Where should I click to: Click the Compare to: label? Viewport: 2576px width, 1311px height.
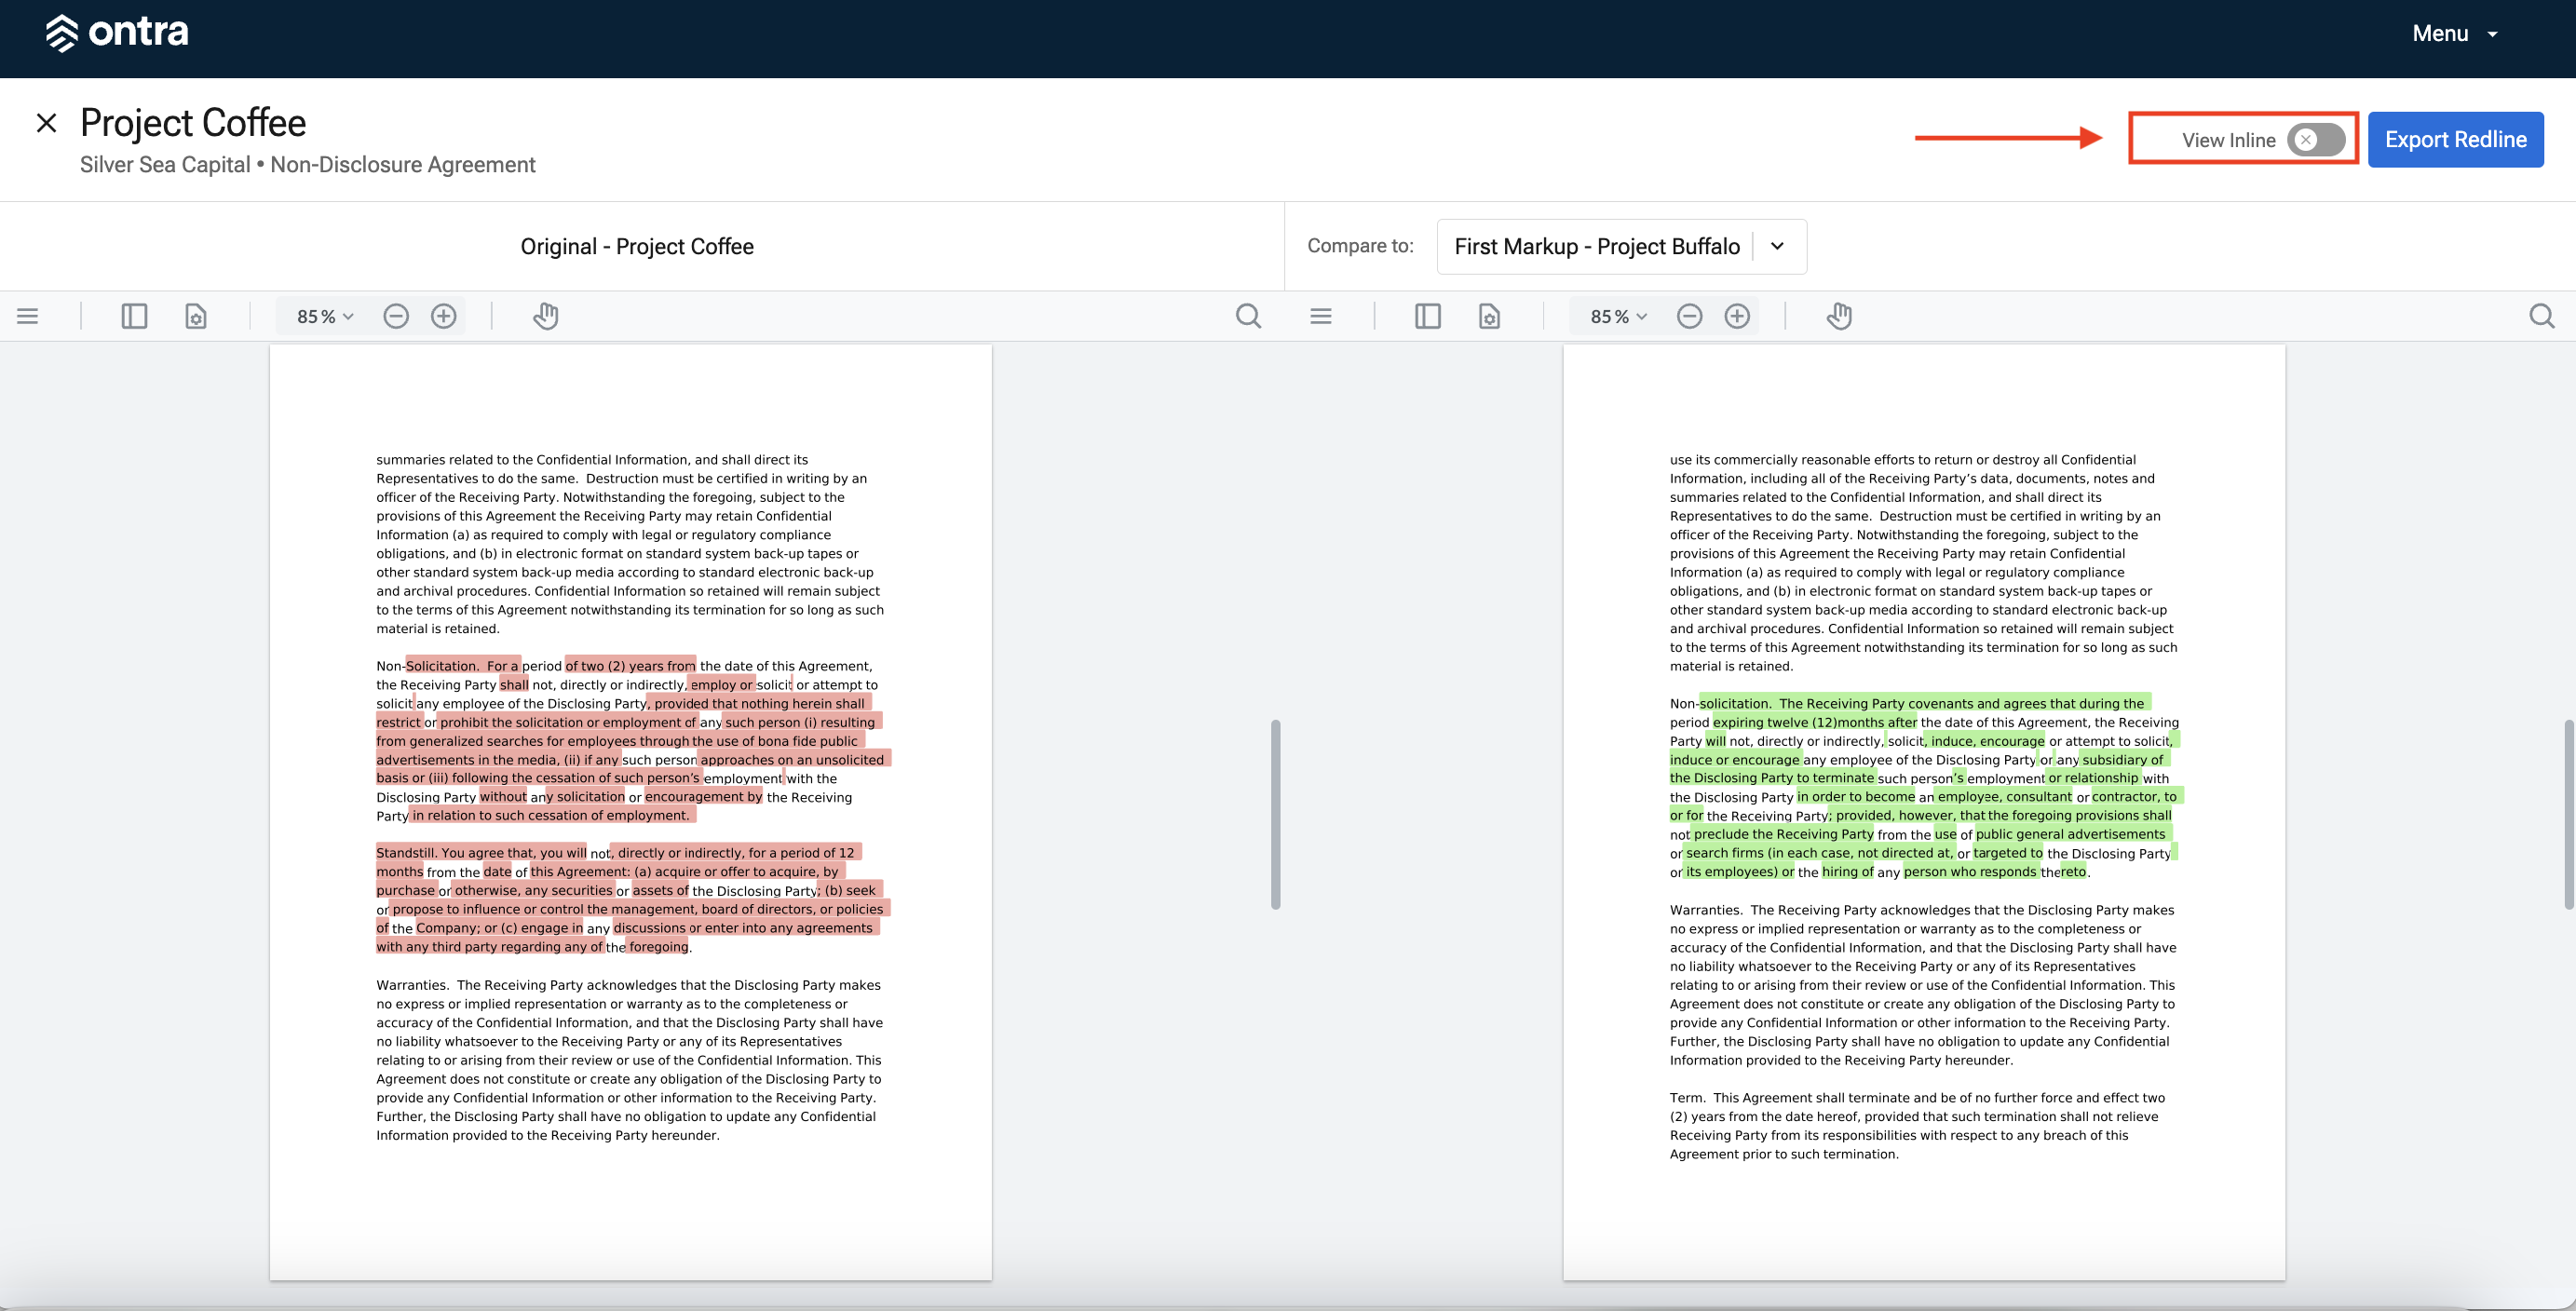coord(1360,246)
